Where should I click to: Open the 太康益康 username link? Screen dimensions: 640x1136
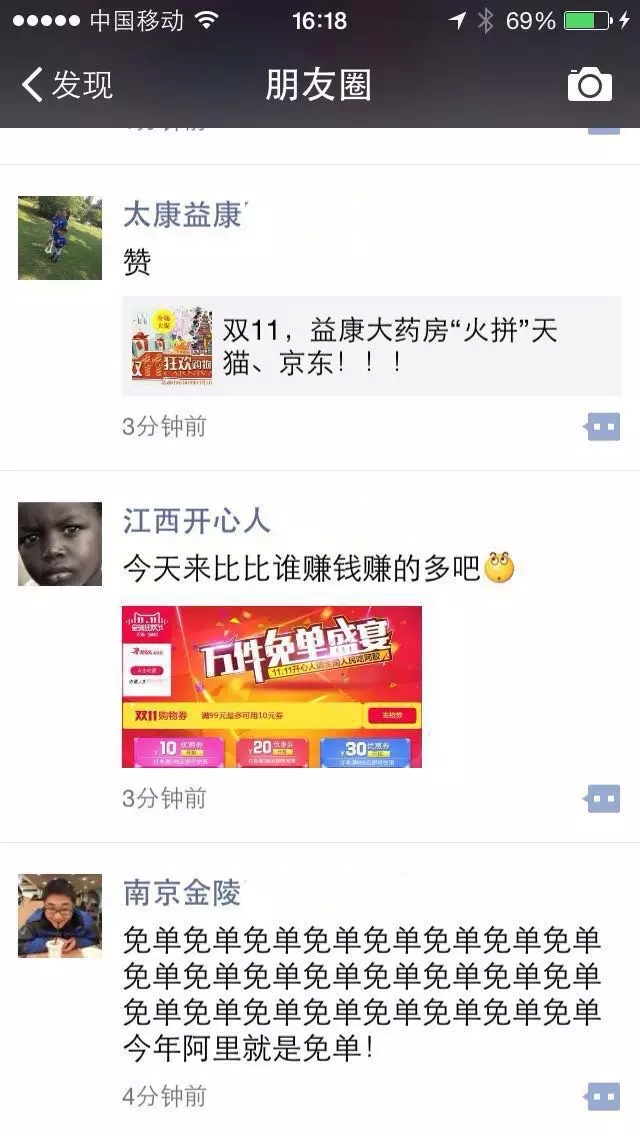click(x=184, y=215)
